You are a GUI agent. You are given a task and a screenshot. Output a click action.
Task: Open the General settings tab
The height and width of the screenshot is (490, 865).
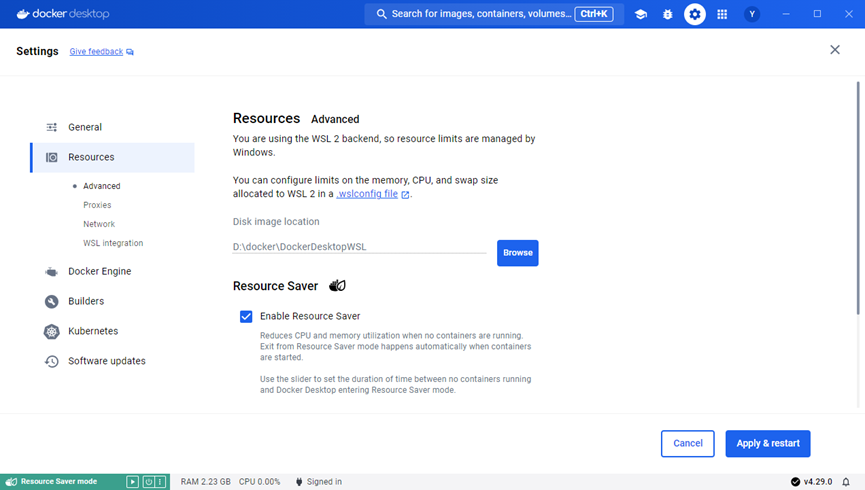(x=85, y=127)
